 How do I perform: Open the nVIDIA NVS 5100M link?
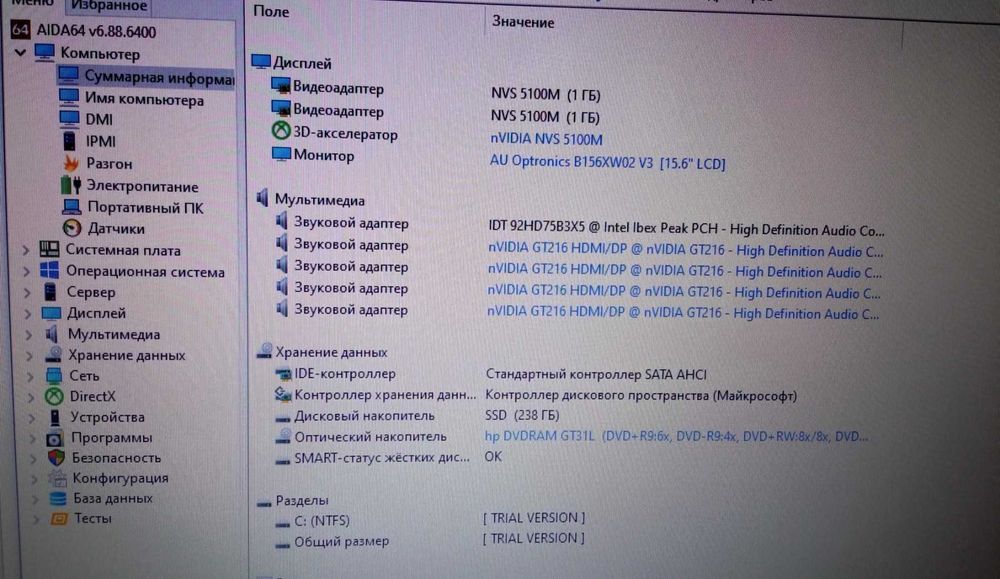click(547, 139)
